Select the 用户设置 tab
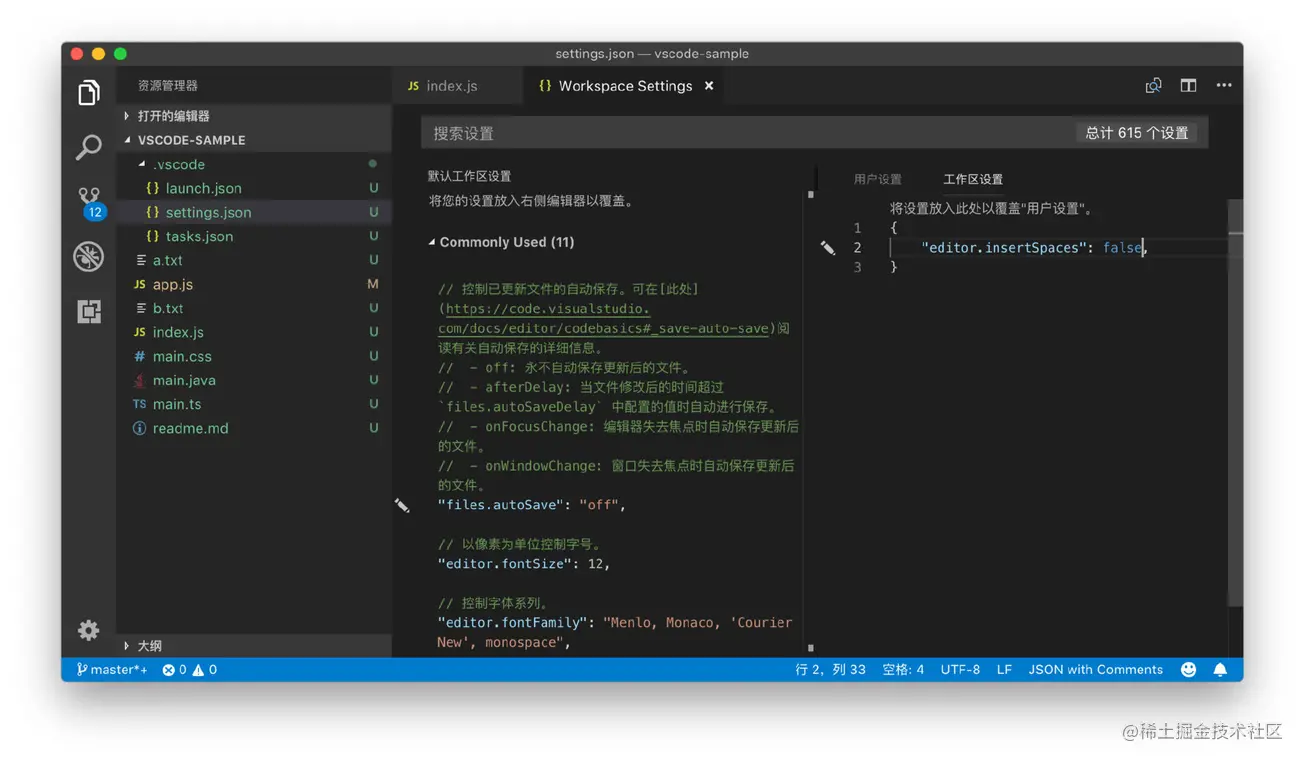Image resolution: width=1304 pixels, height=762 pixels. pyautogui.click(x=877, y=179)
